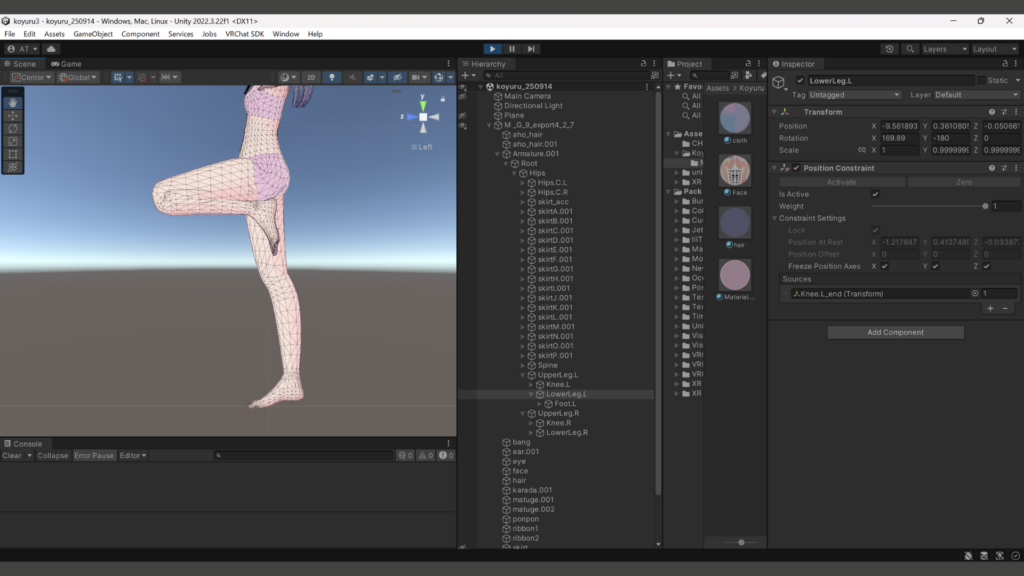Toggle 2D view mode in Scene
Image resolution: width=1024 pixels, height=576 pixels.
point(311,77)
